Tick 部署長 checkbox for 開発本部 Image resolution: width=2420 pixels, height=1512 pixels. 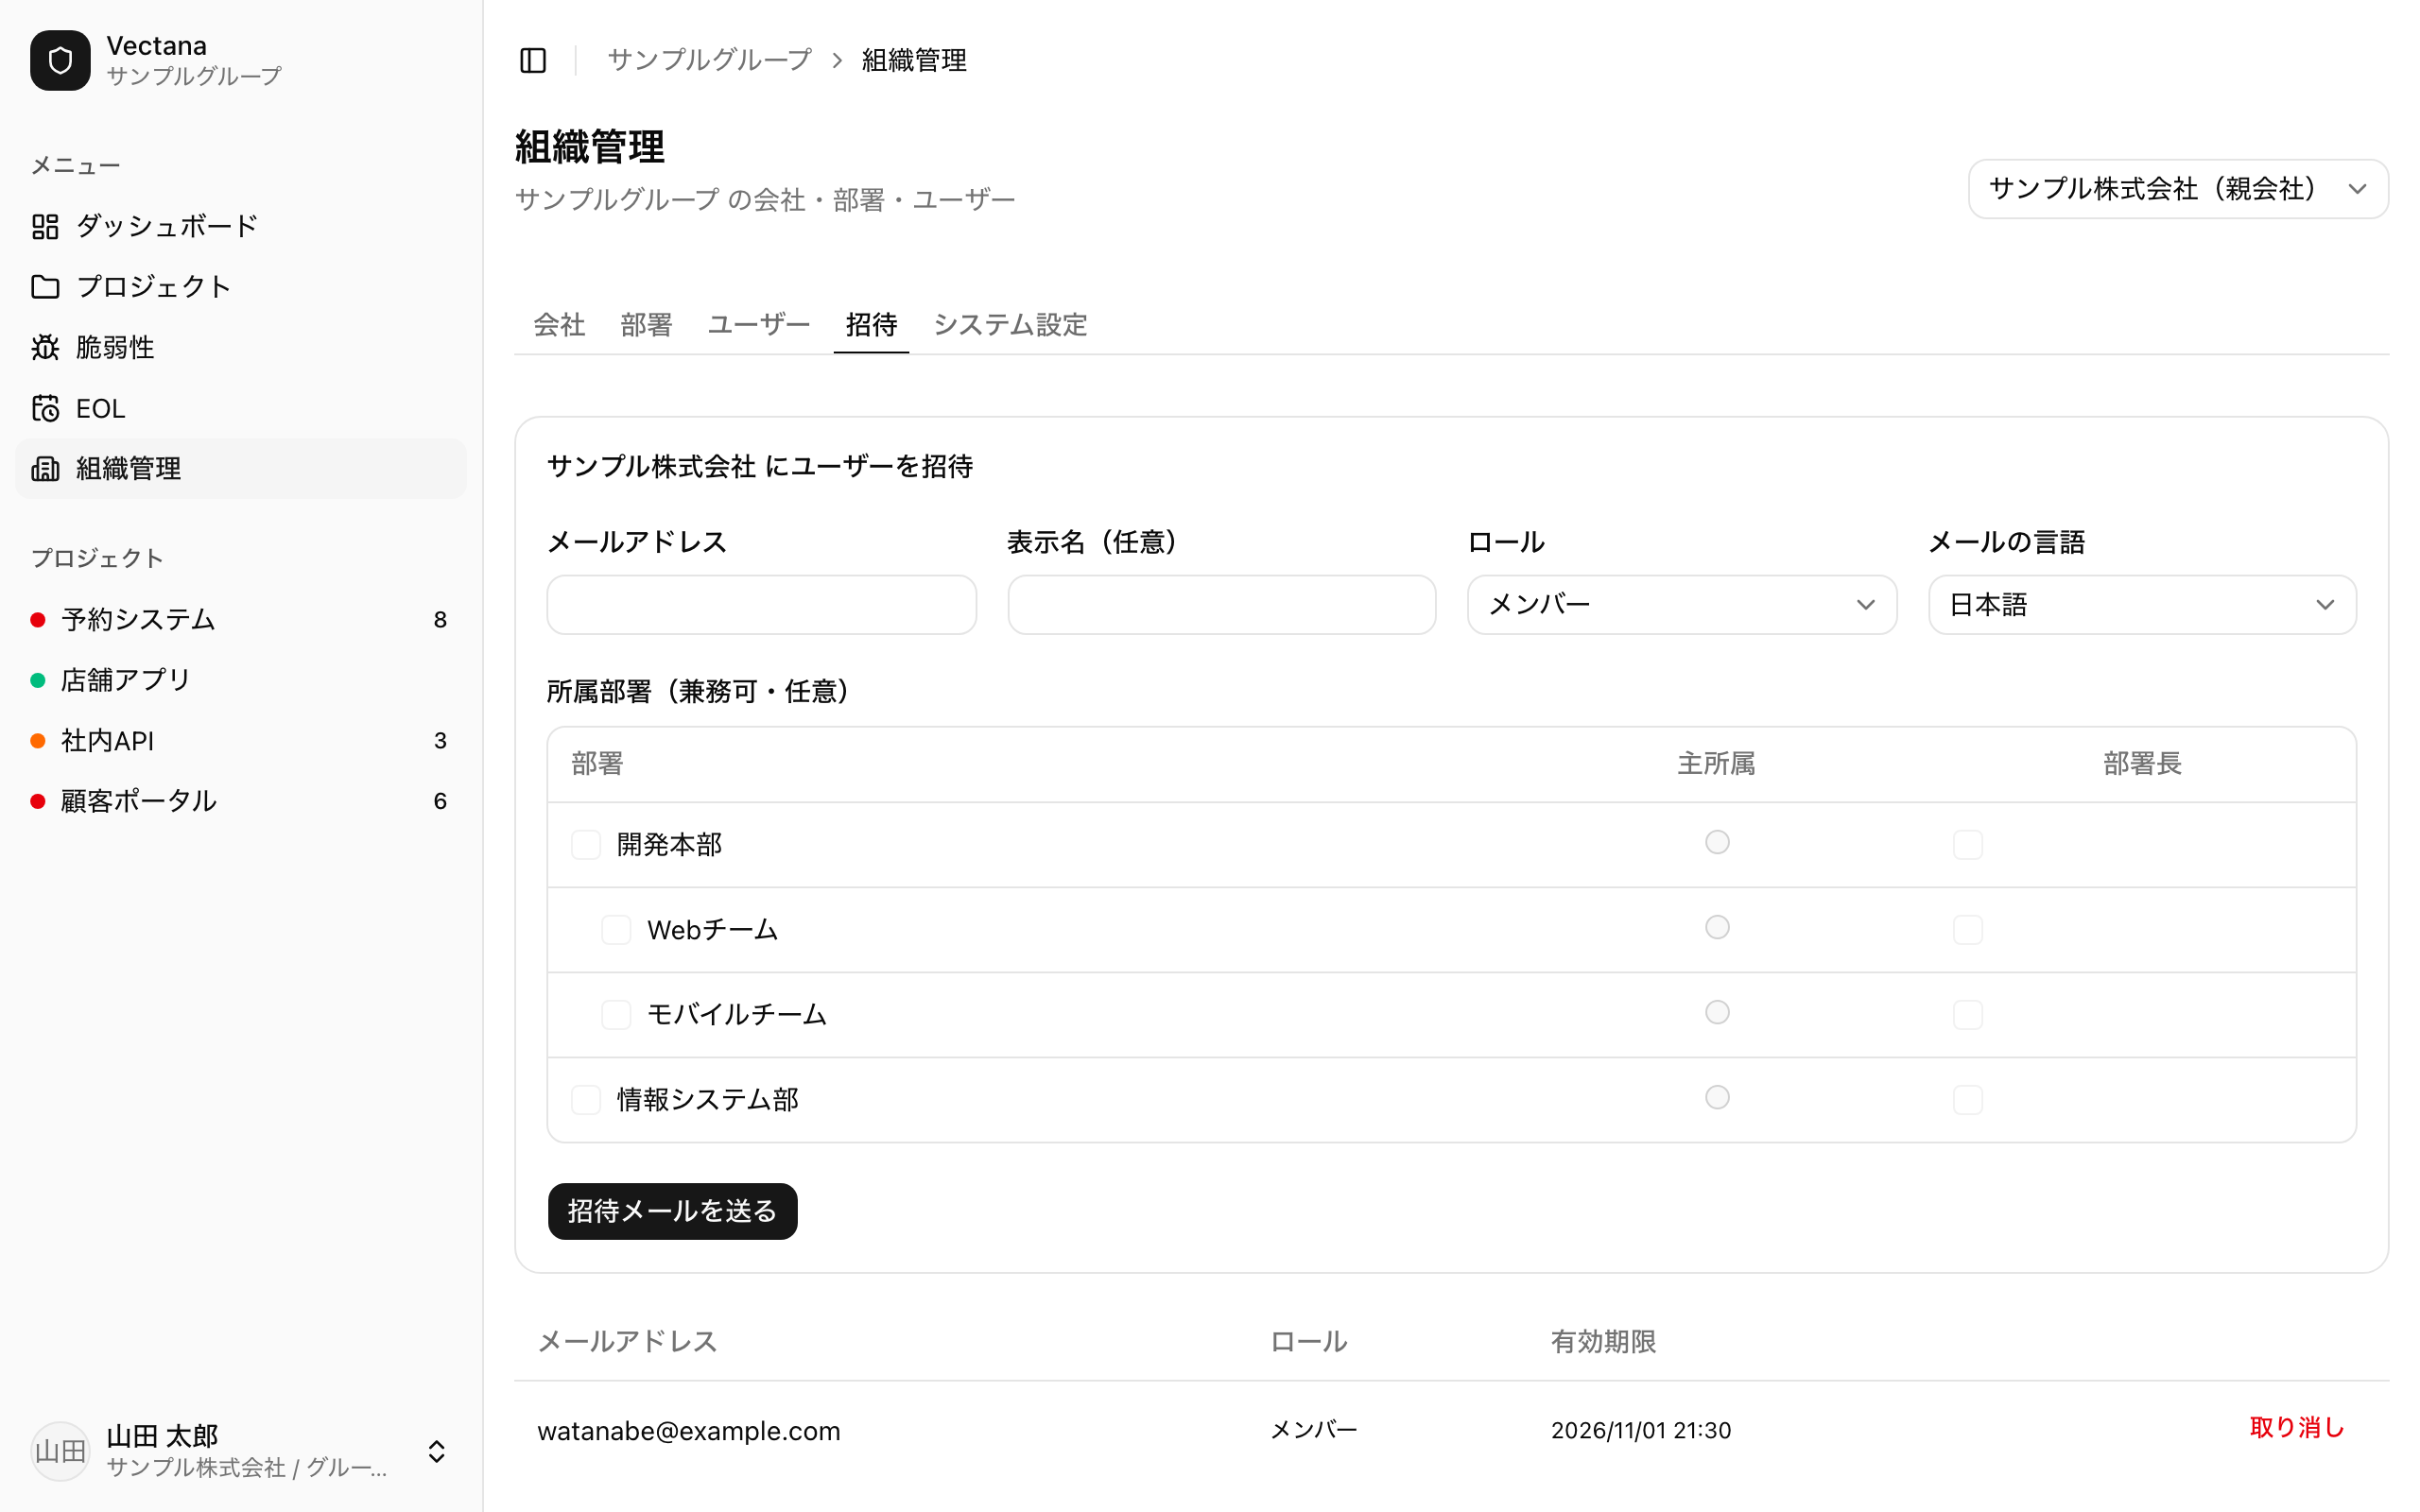pos(1967,845)
